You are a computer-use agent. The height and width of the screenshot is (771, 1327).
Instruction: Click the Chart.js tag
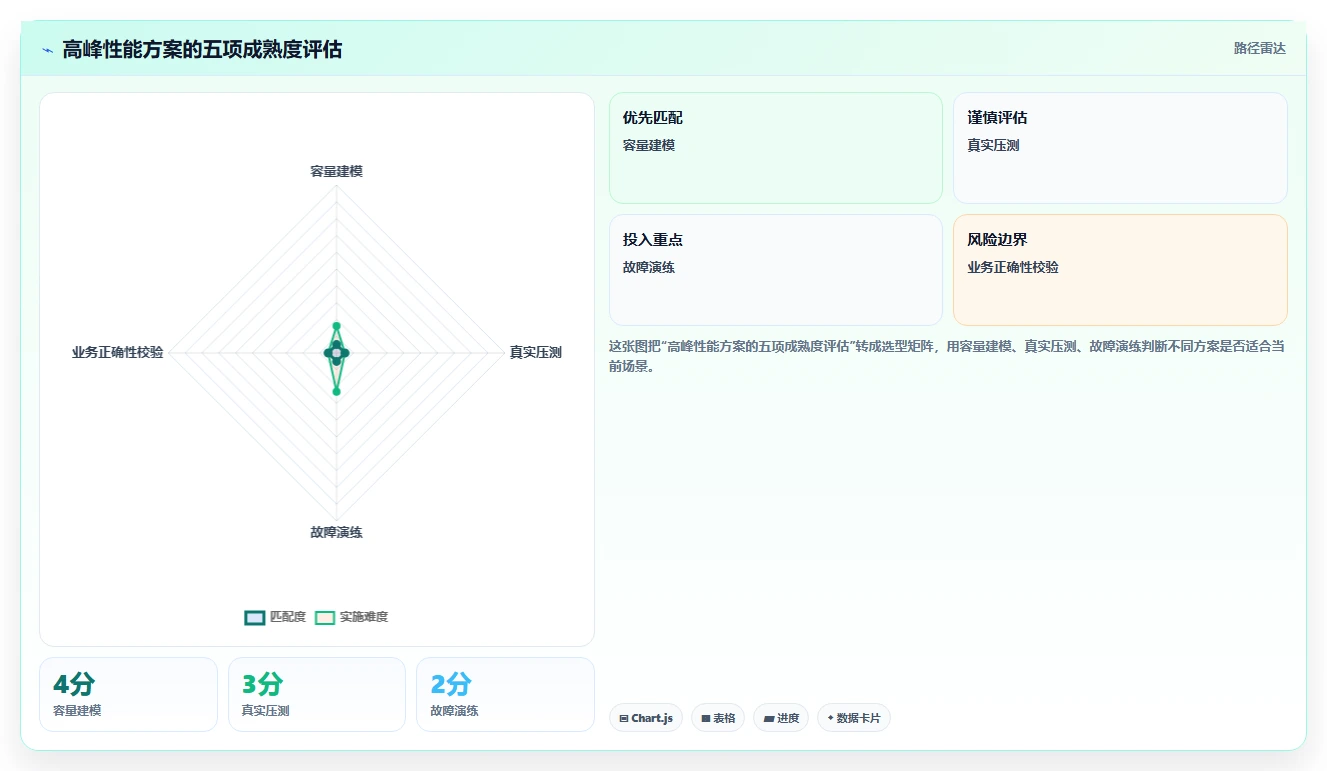coord(645,718)
